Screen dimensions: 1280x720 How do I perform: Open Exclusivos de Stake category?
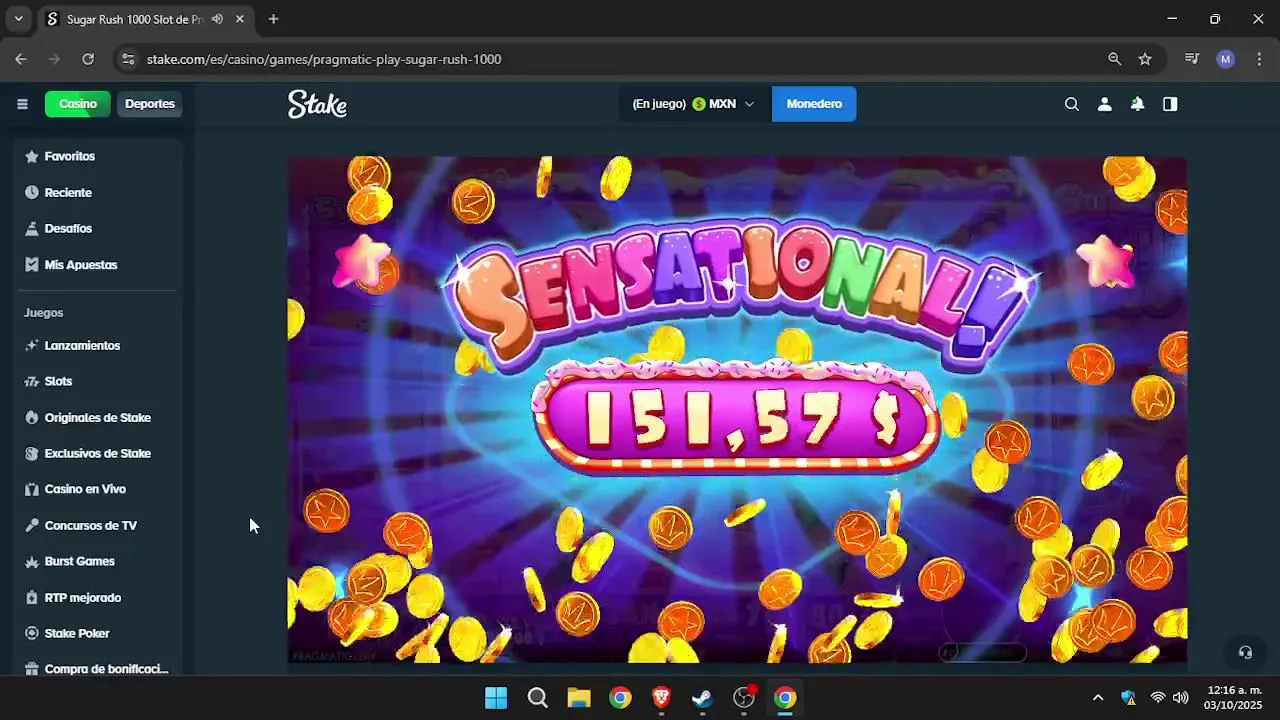100,453
